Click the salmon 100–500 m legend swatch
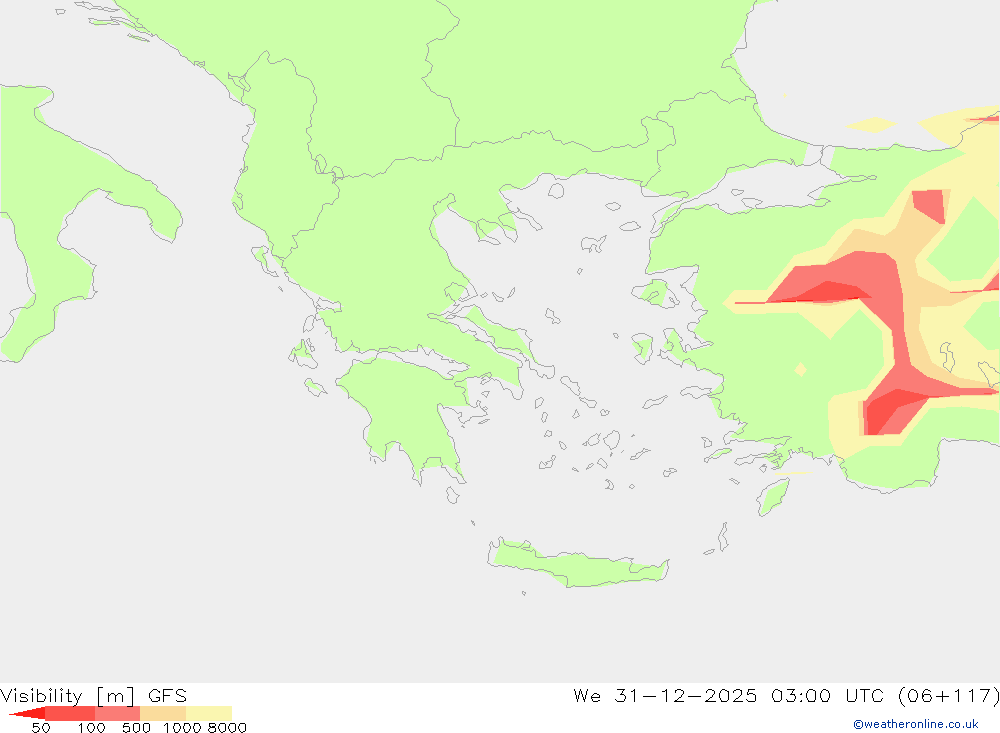The height and width of the screenshot is (733, 1000). (x=117, y=713)
